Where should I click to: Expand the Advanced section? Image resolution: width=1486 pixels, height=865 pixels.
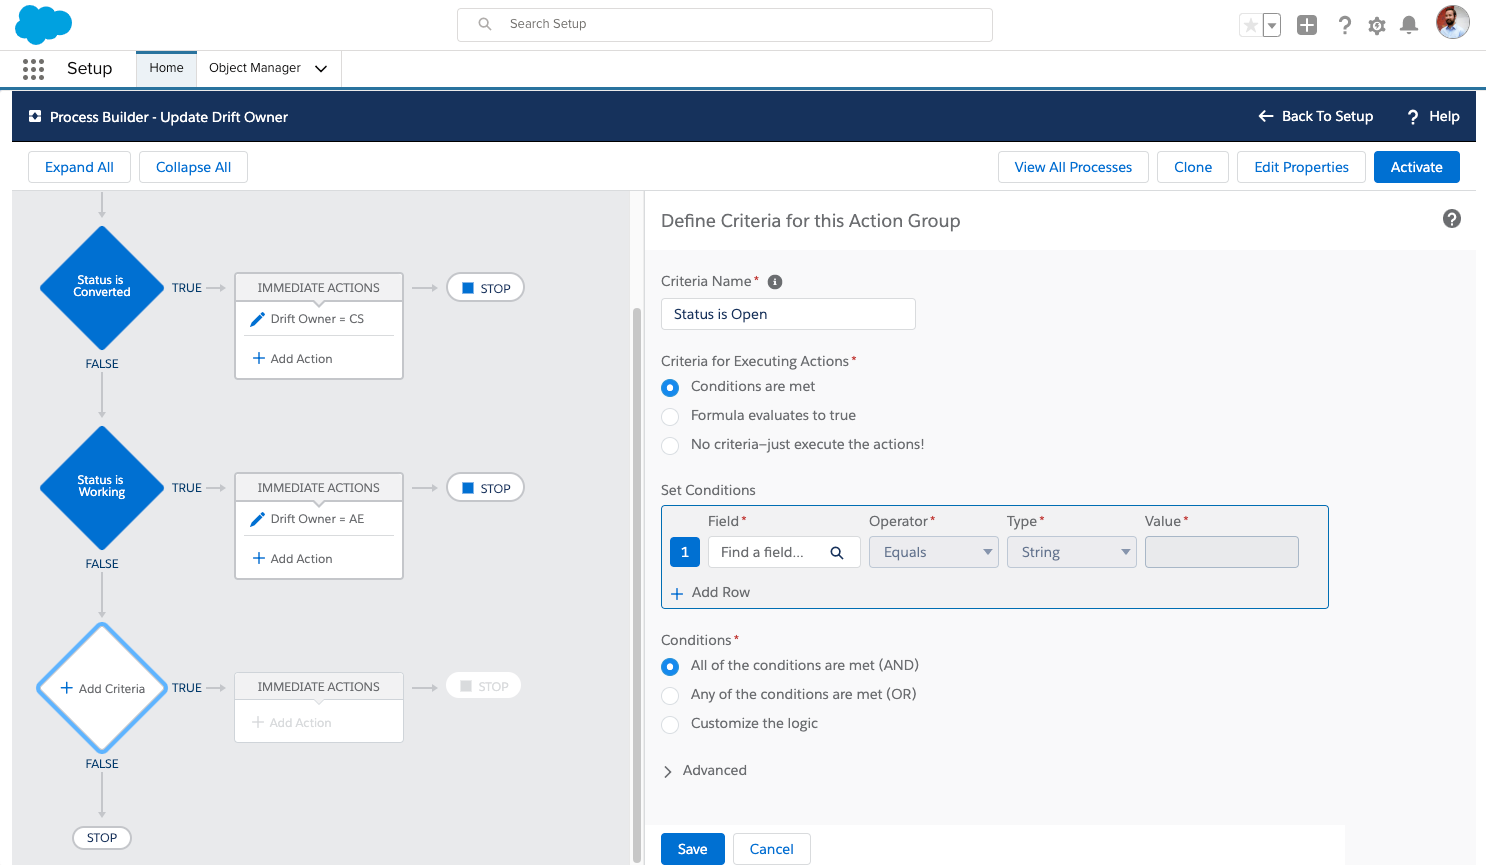pos(704,771)
